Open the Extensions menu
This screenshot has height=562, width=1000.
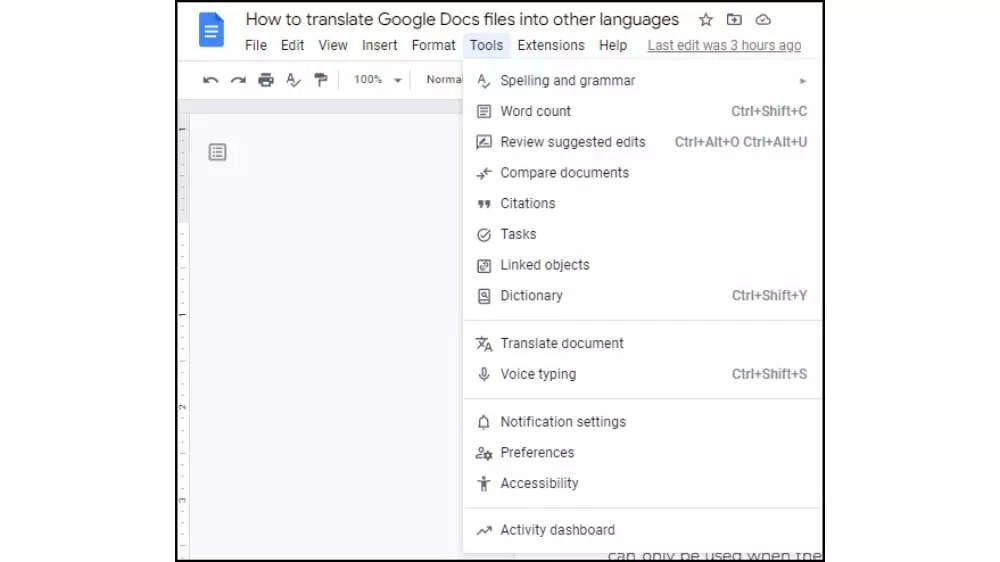pos(551,45)
